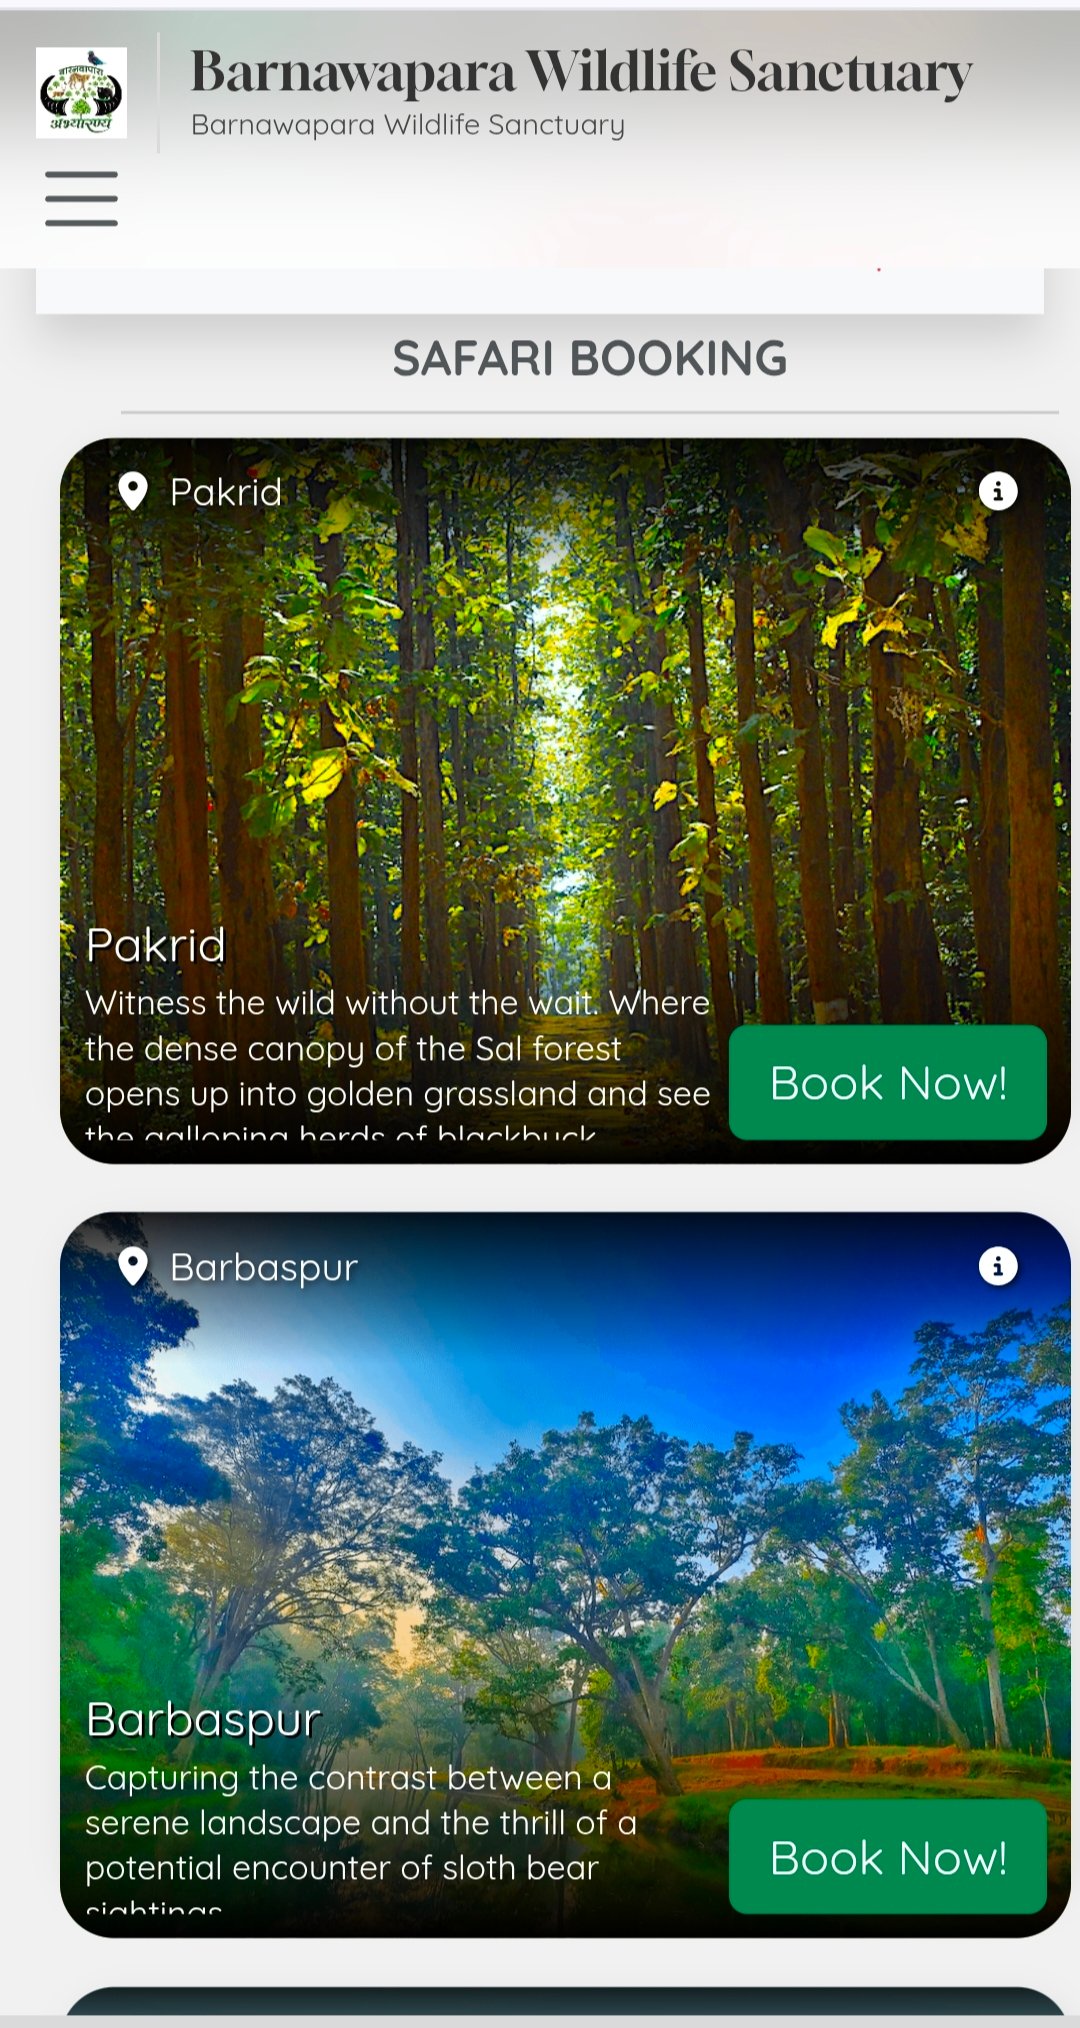Click the SAFARI BOOKING section heading
The height and width of the screenshot is (2028, 1080).
(590, 358)
